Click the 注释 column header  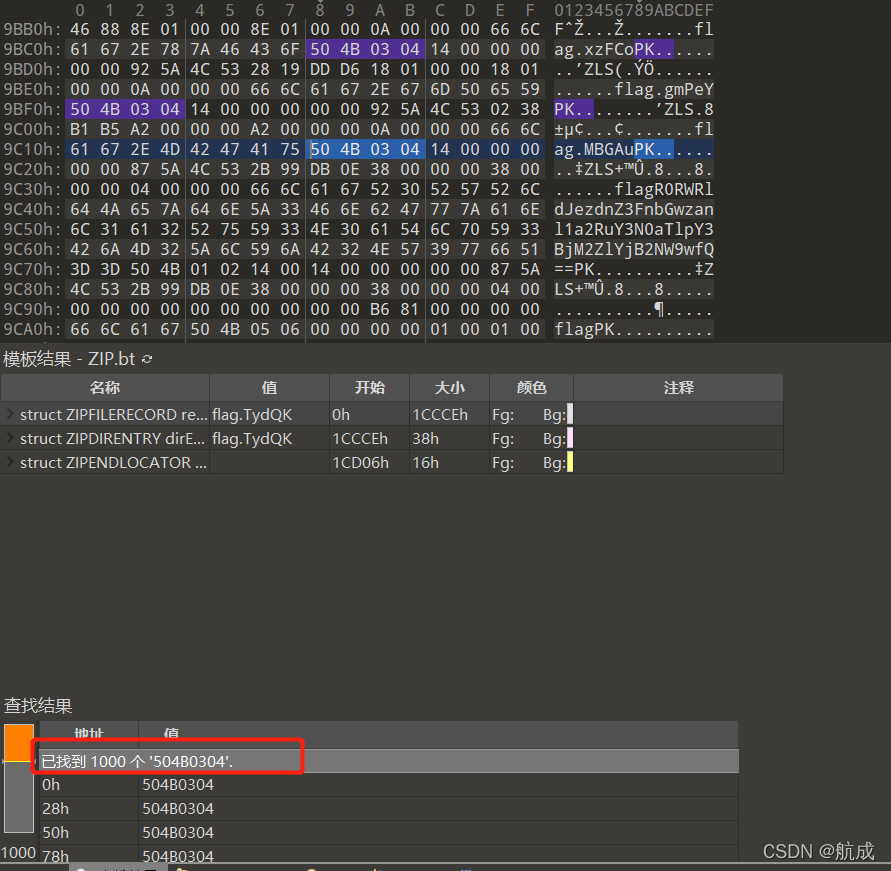tap(678, 387)
